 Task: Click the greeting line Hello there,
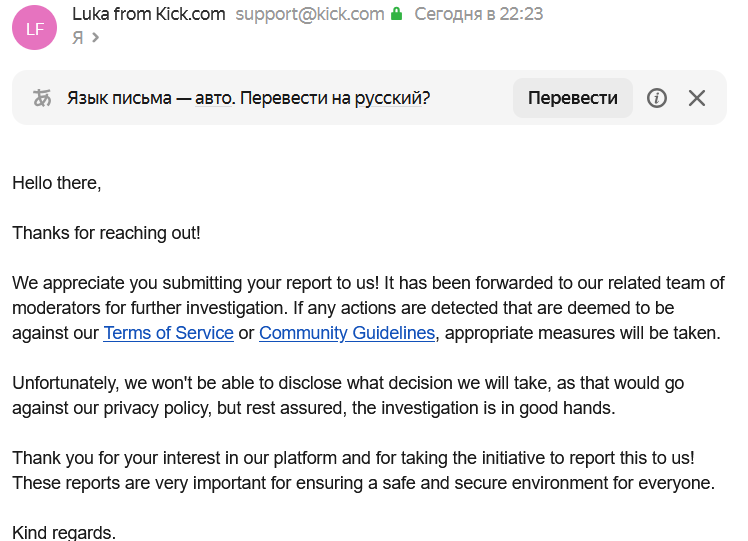pyautogui.click(x=57, y=183)
